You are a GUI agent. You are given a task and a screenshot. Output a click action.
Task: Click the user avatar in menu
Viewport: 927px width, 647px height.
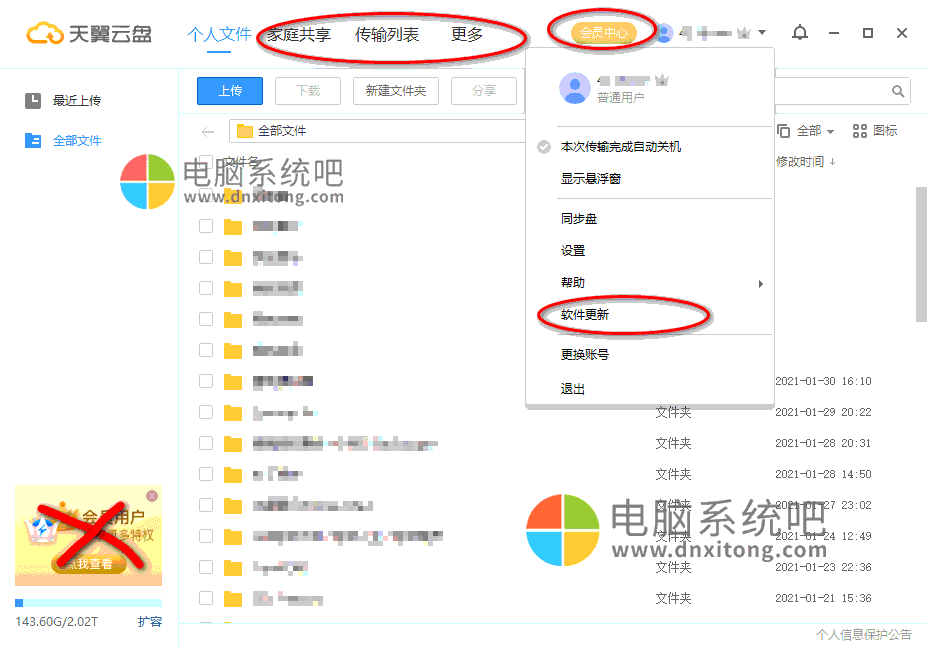(575, 88)
